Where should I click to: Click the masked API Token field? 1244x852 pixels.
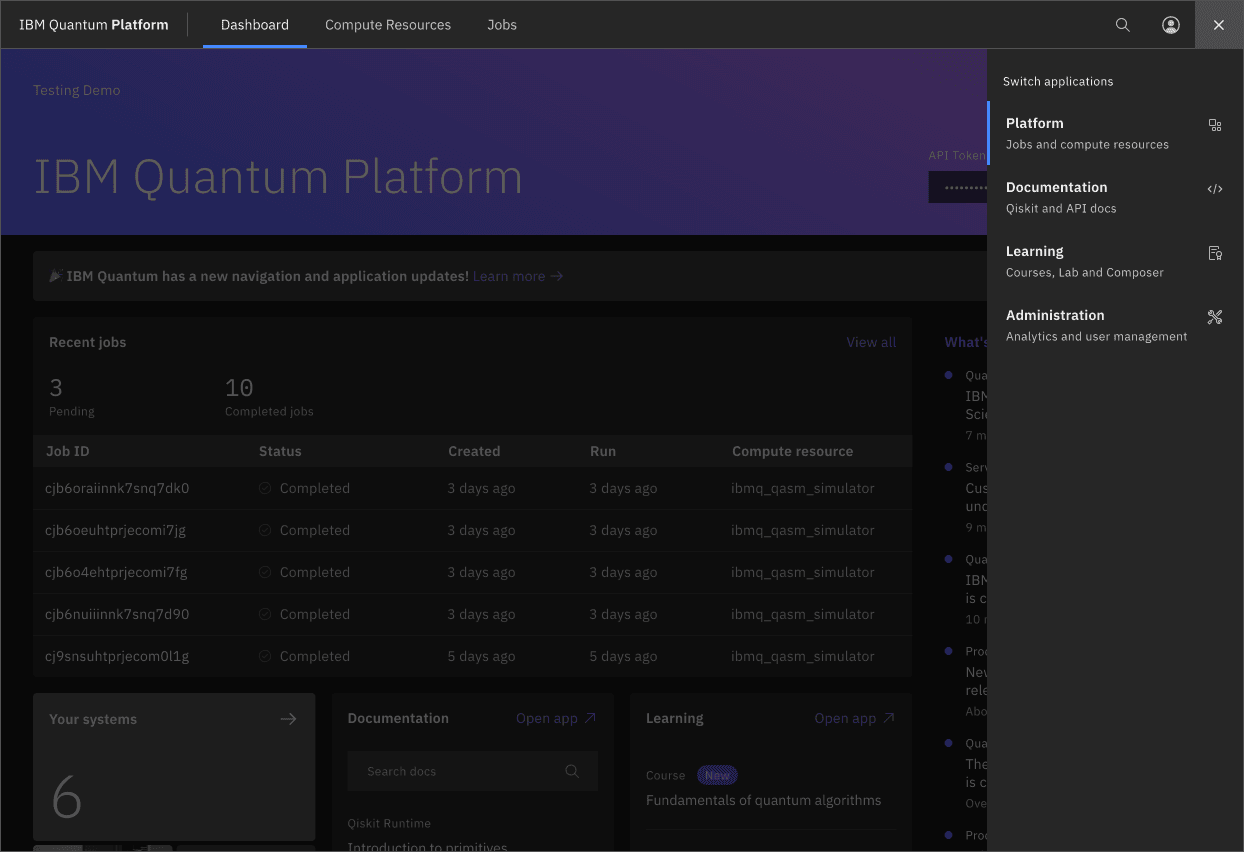pos(958,187)
